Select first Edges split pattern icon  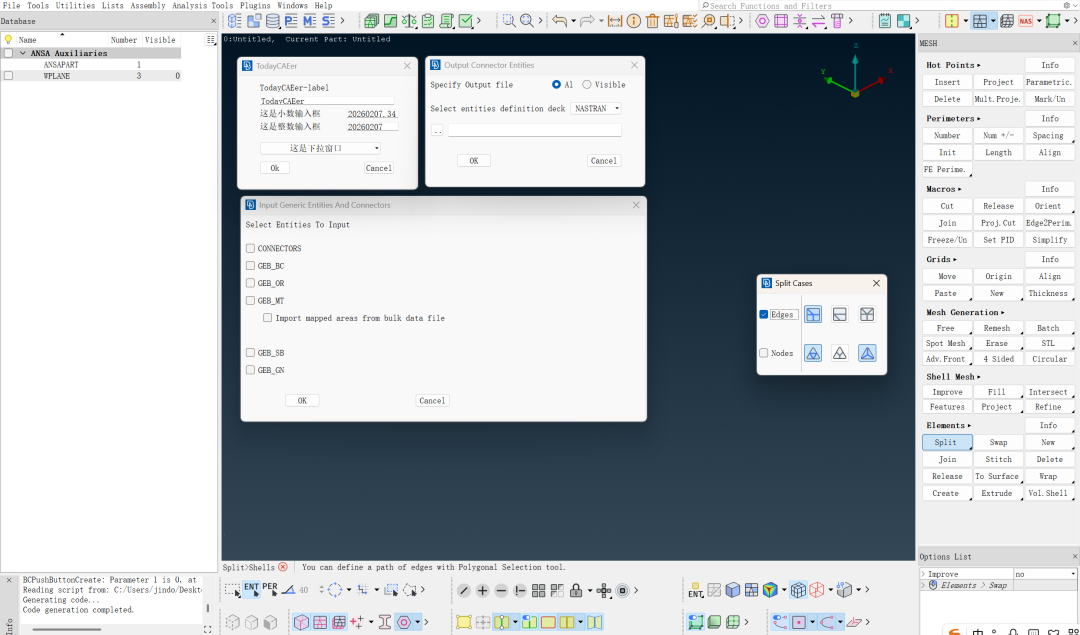tap(813, 314)
